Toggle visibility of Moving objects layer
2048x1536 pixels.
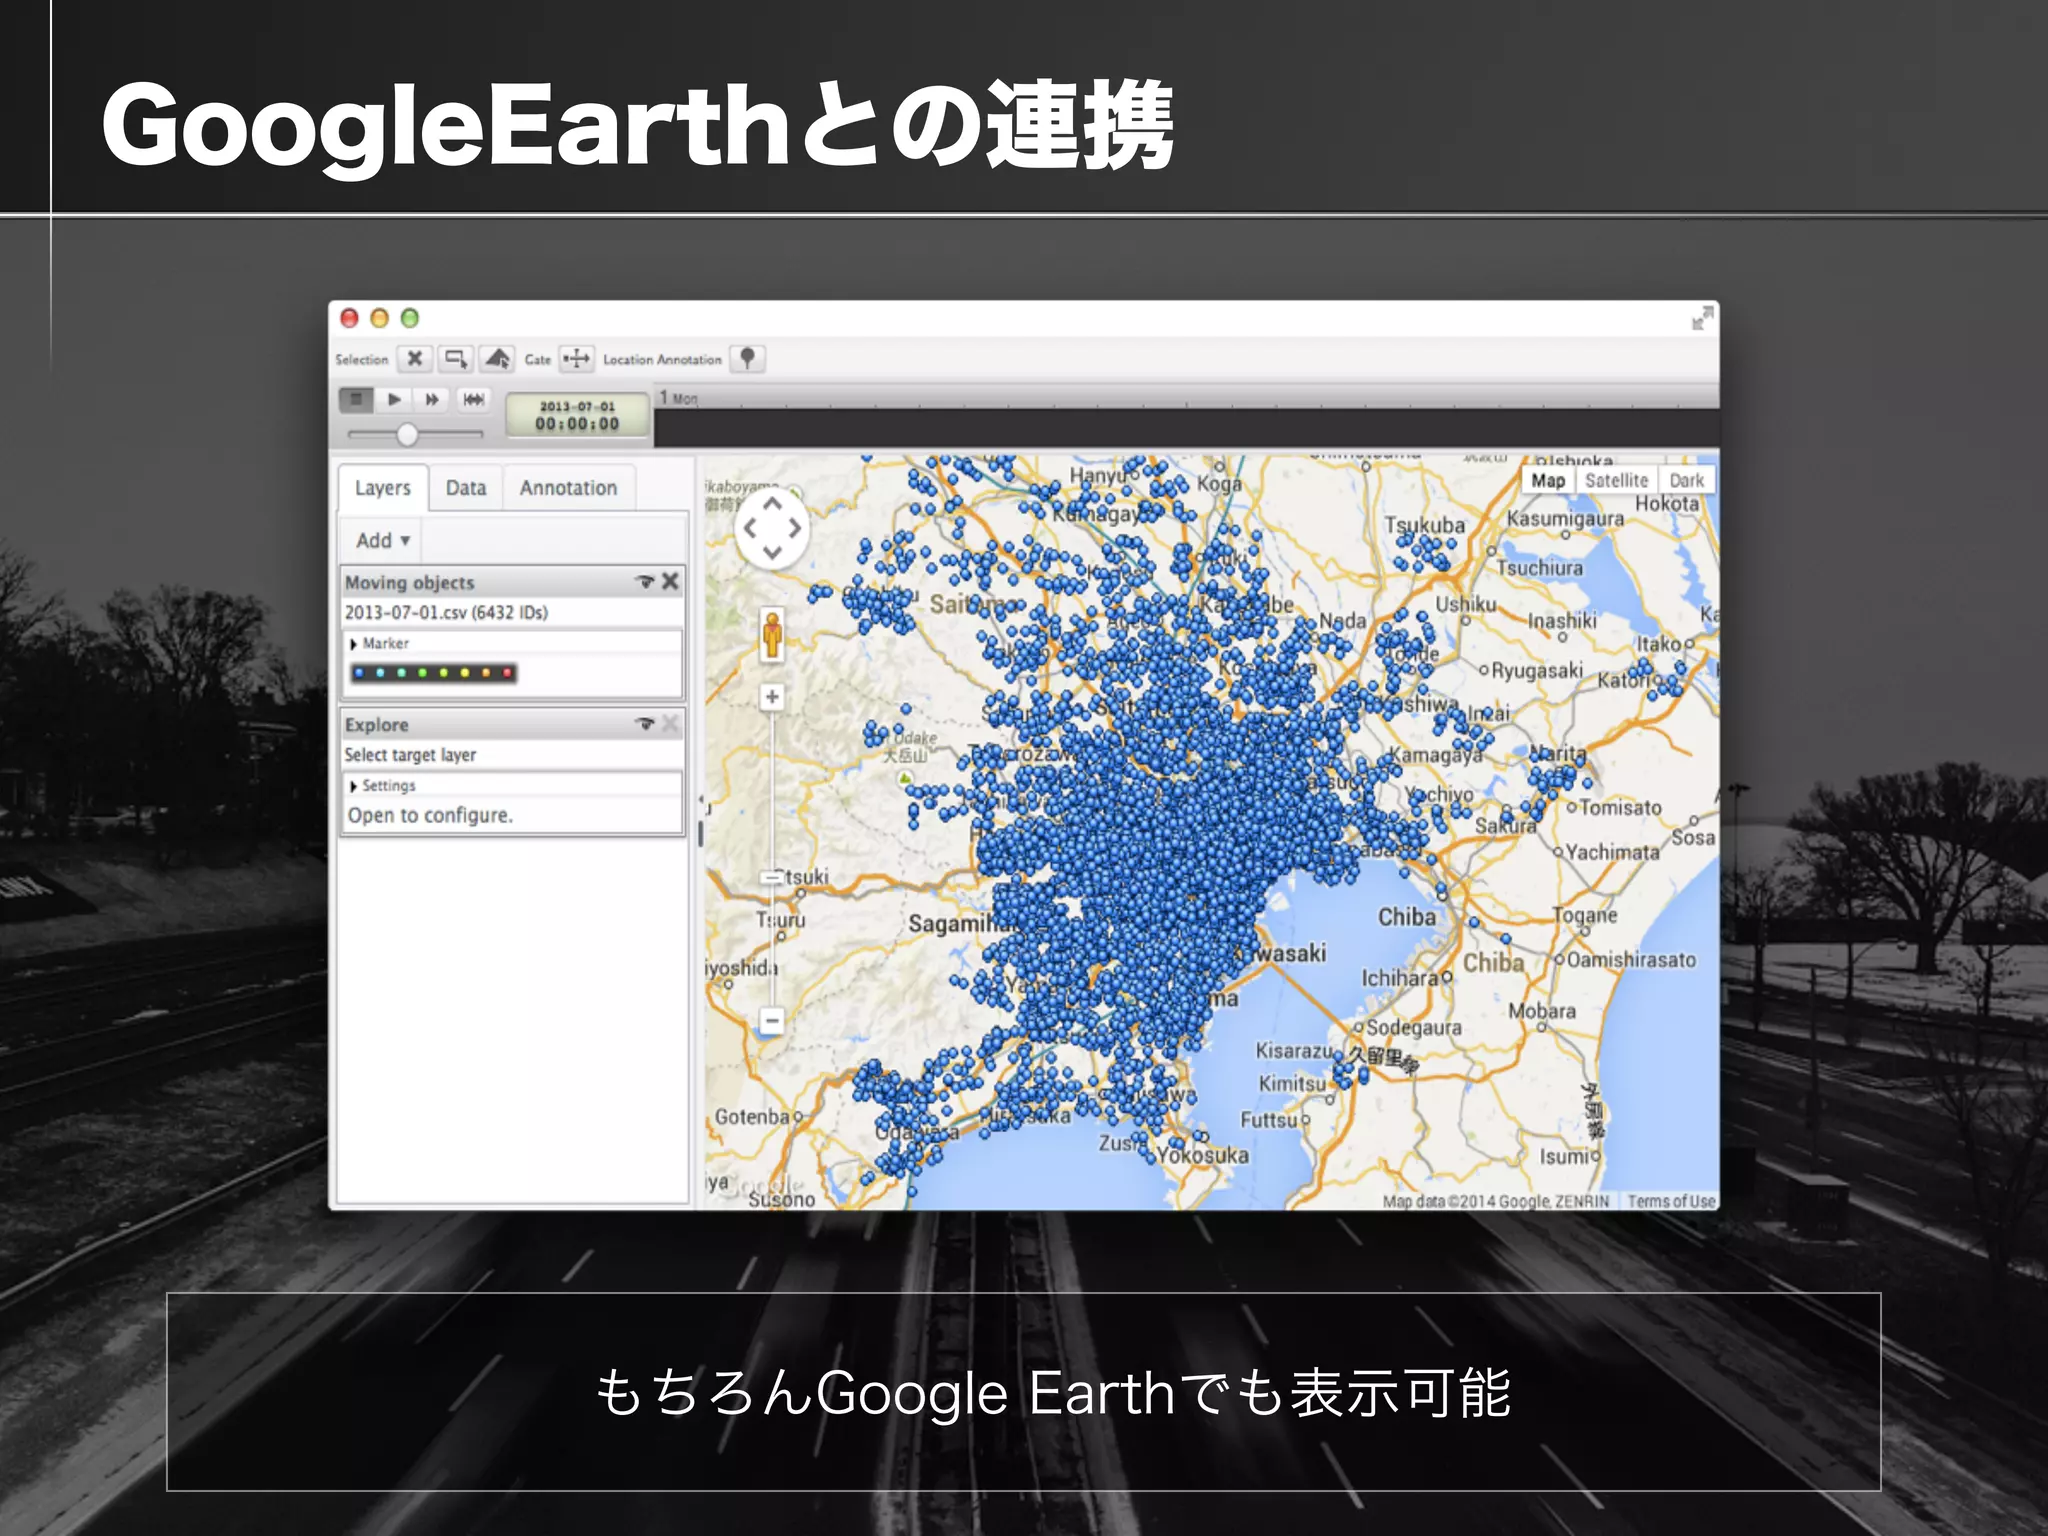(645, 581)
